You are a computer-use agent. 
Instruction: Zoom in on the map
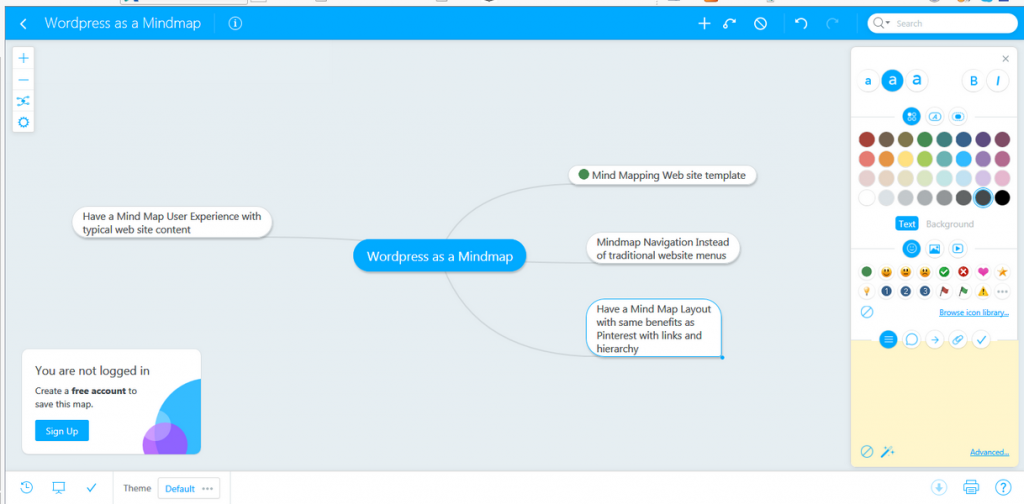point(24,58)
